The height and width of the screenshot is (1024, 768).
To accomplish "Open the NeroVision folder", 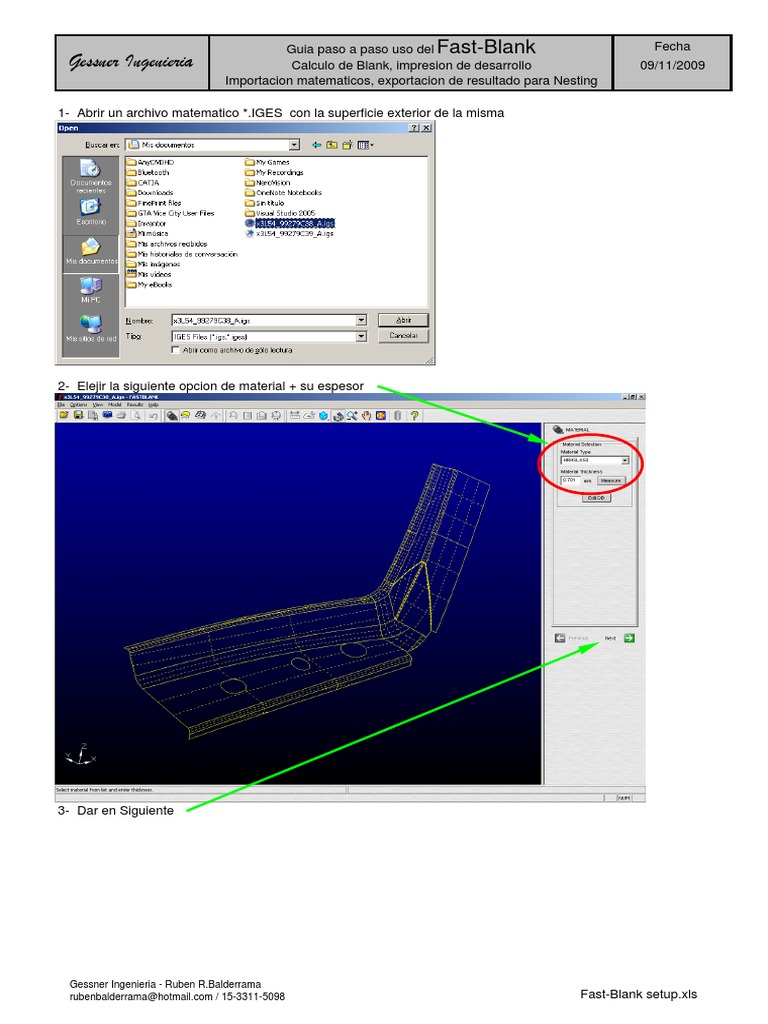I will point(267,183).
